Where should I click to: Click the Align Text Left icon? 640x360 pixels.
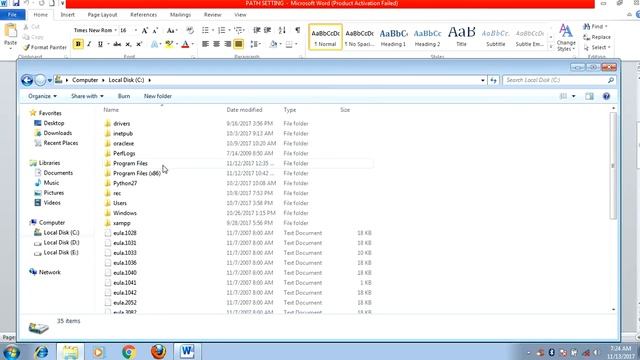tap(205, 44)
